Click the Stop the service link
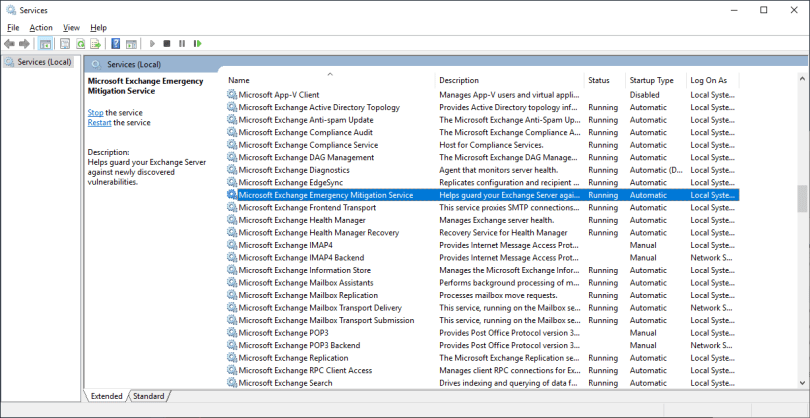Image resolution: width=810 pixels, height=418 pixels. 95,113
